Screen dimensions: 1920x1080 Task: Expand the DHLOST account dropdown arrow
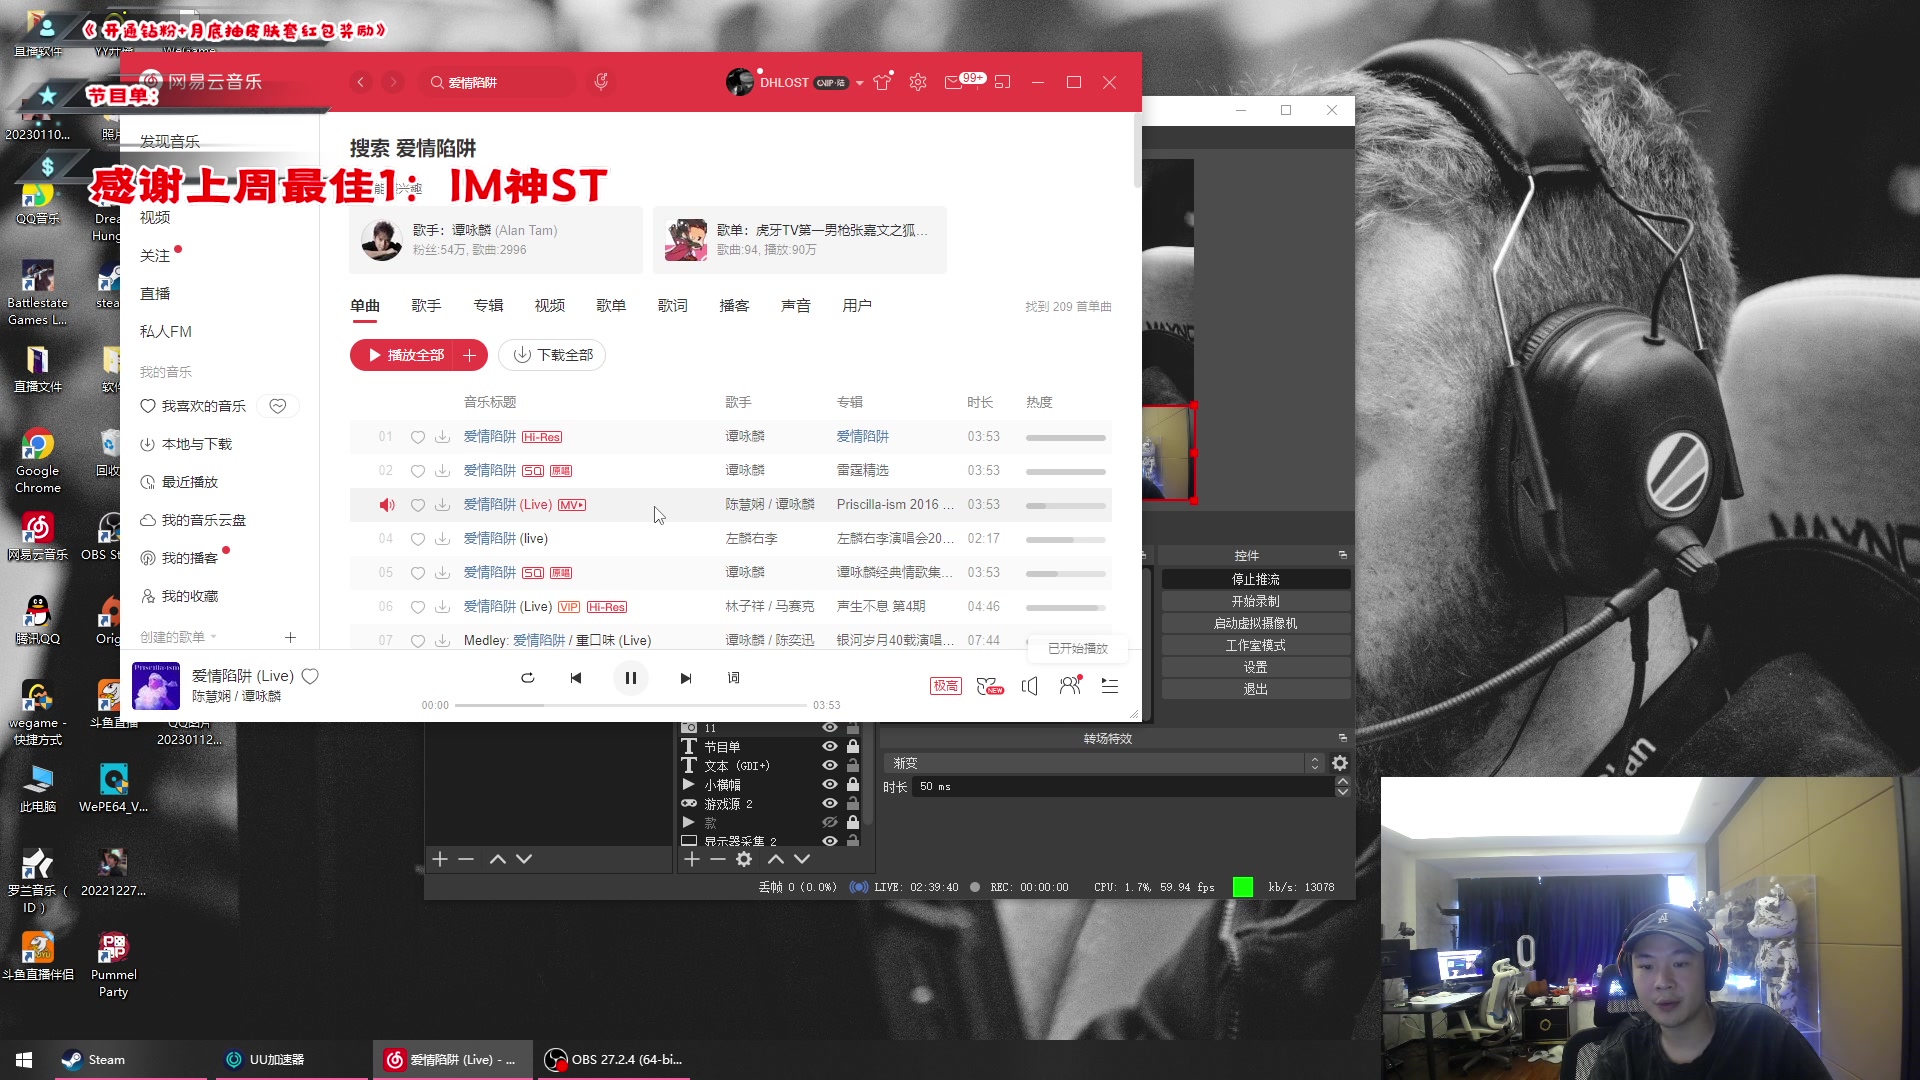coord(859,83)
